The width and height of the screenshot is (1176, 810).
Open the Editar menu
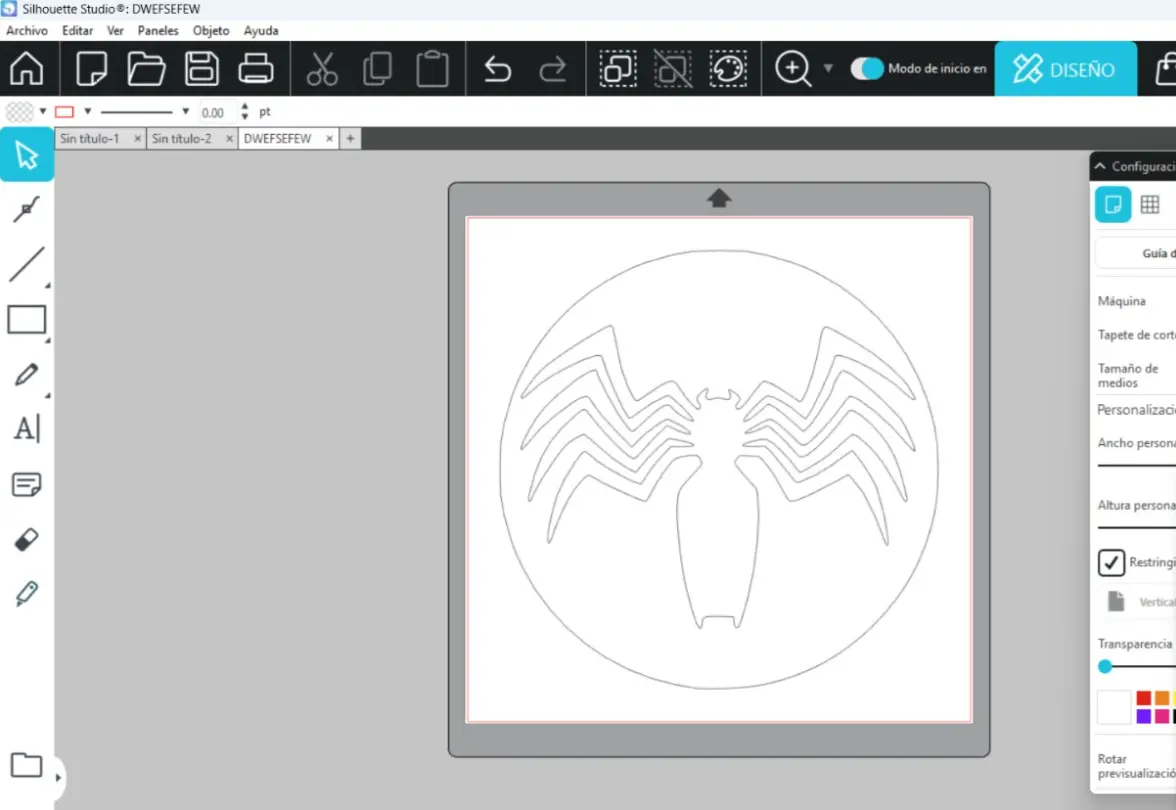(77, 31)
